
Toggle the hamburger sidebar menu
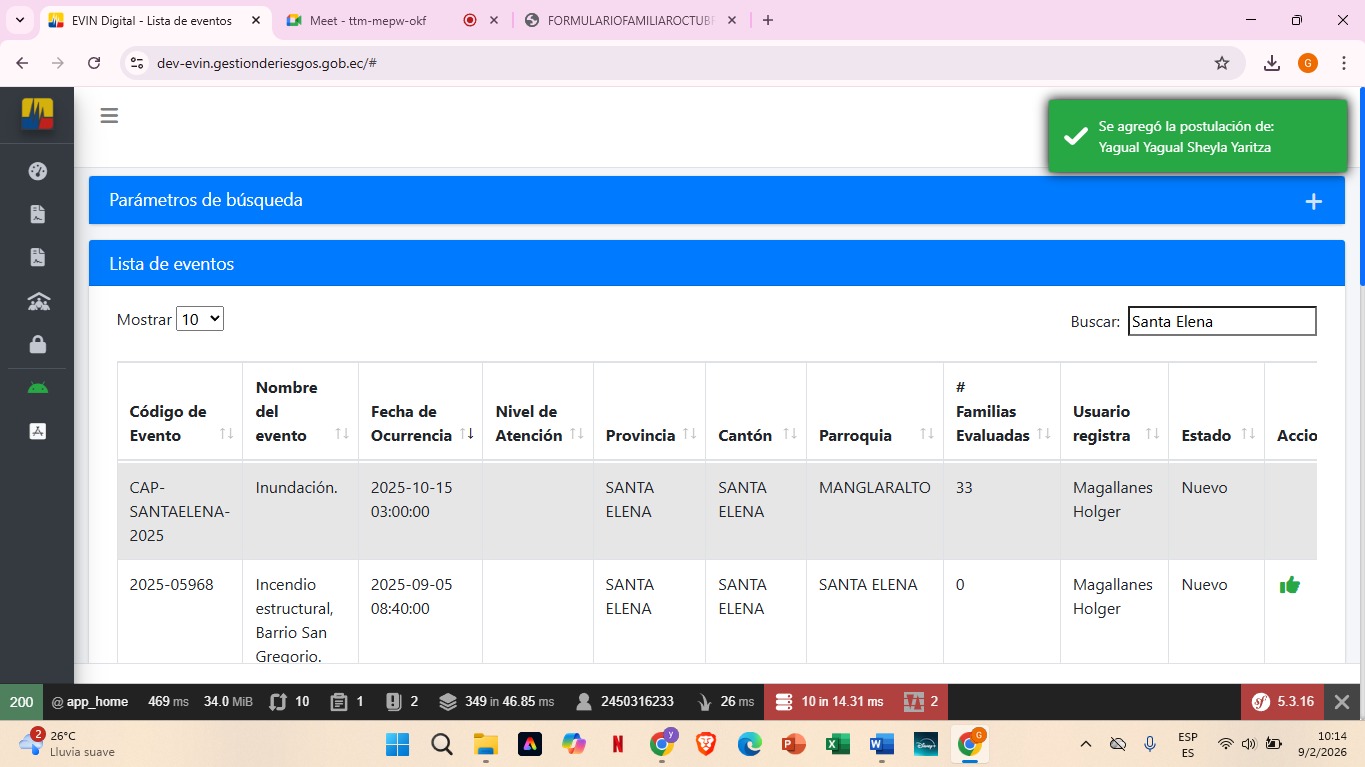tap(109, 116)
